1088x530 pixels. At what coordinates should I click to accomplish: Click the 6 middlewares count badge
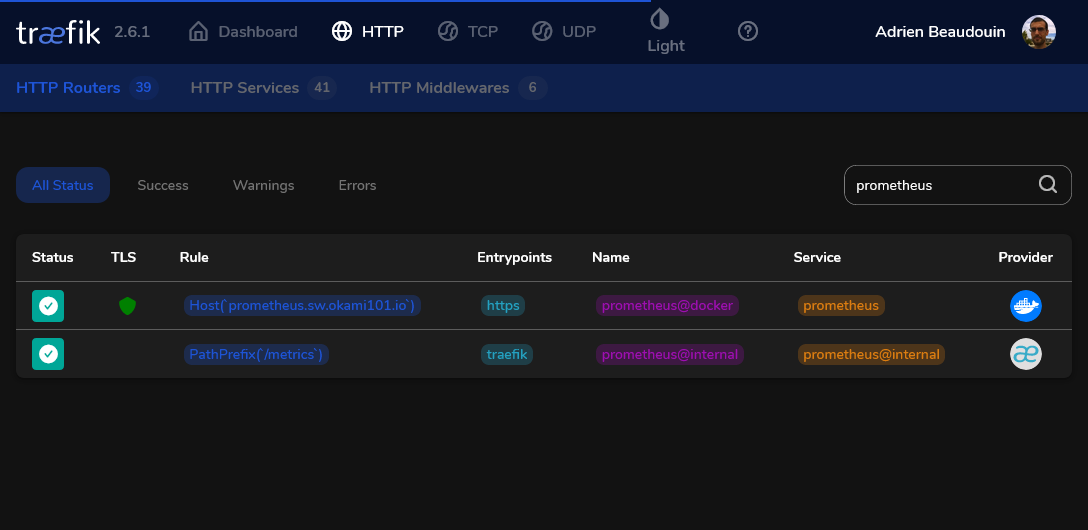point(533,88)
